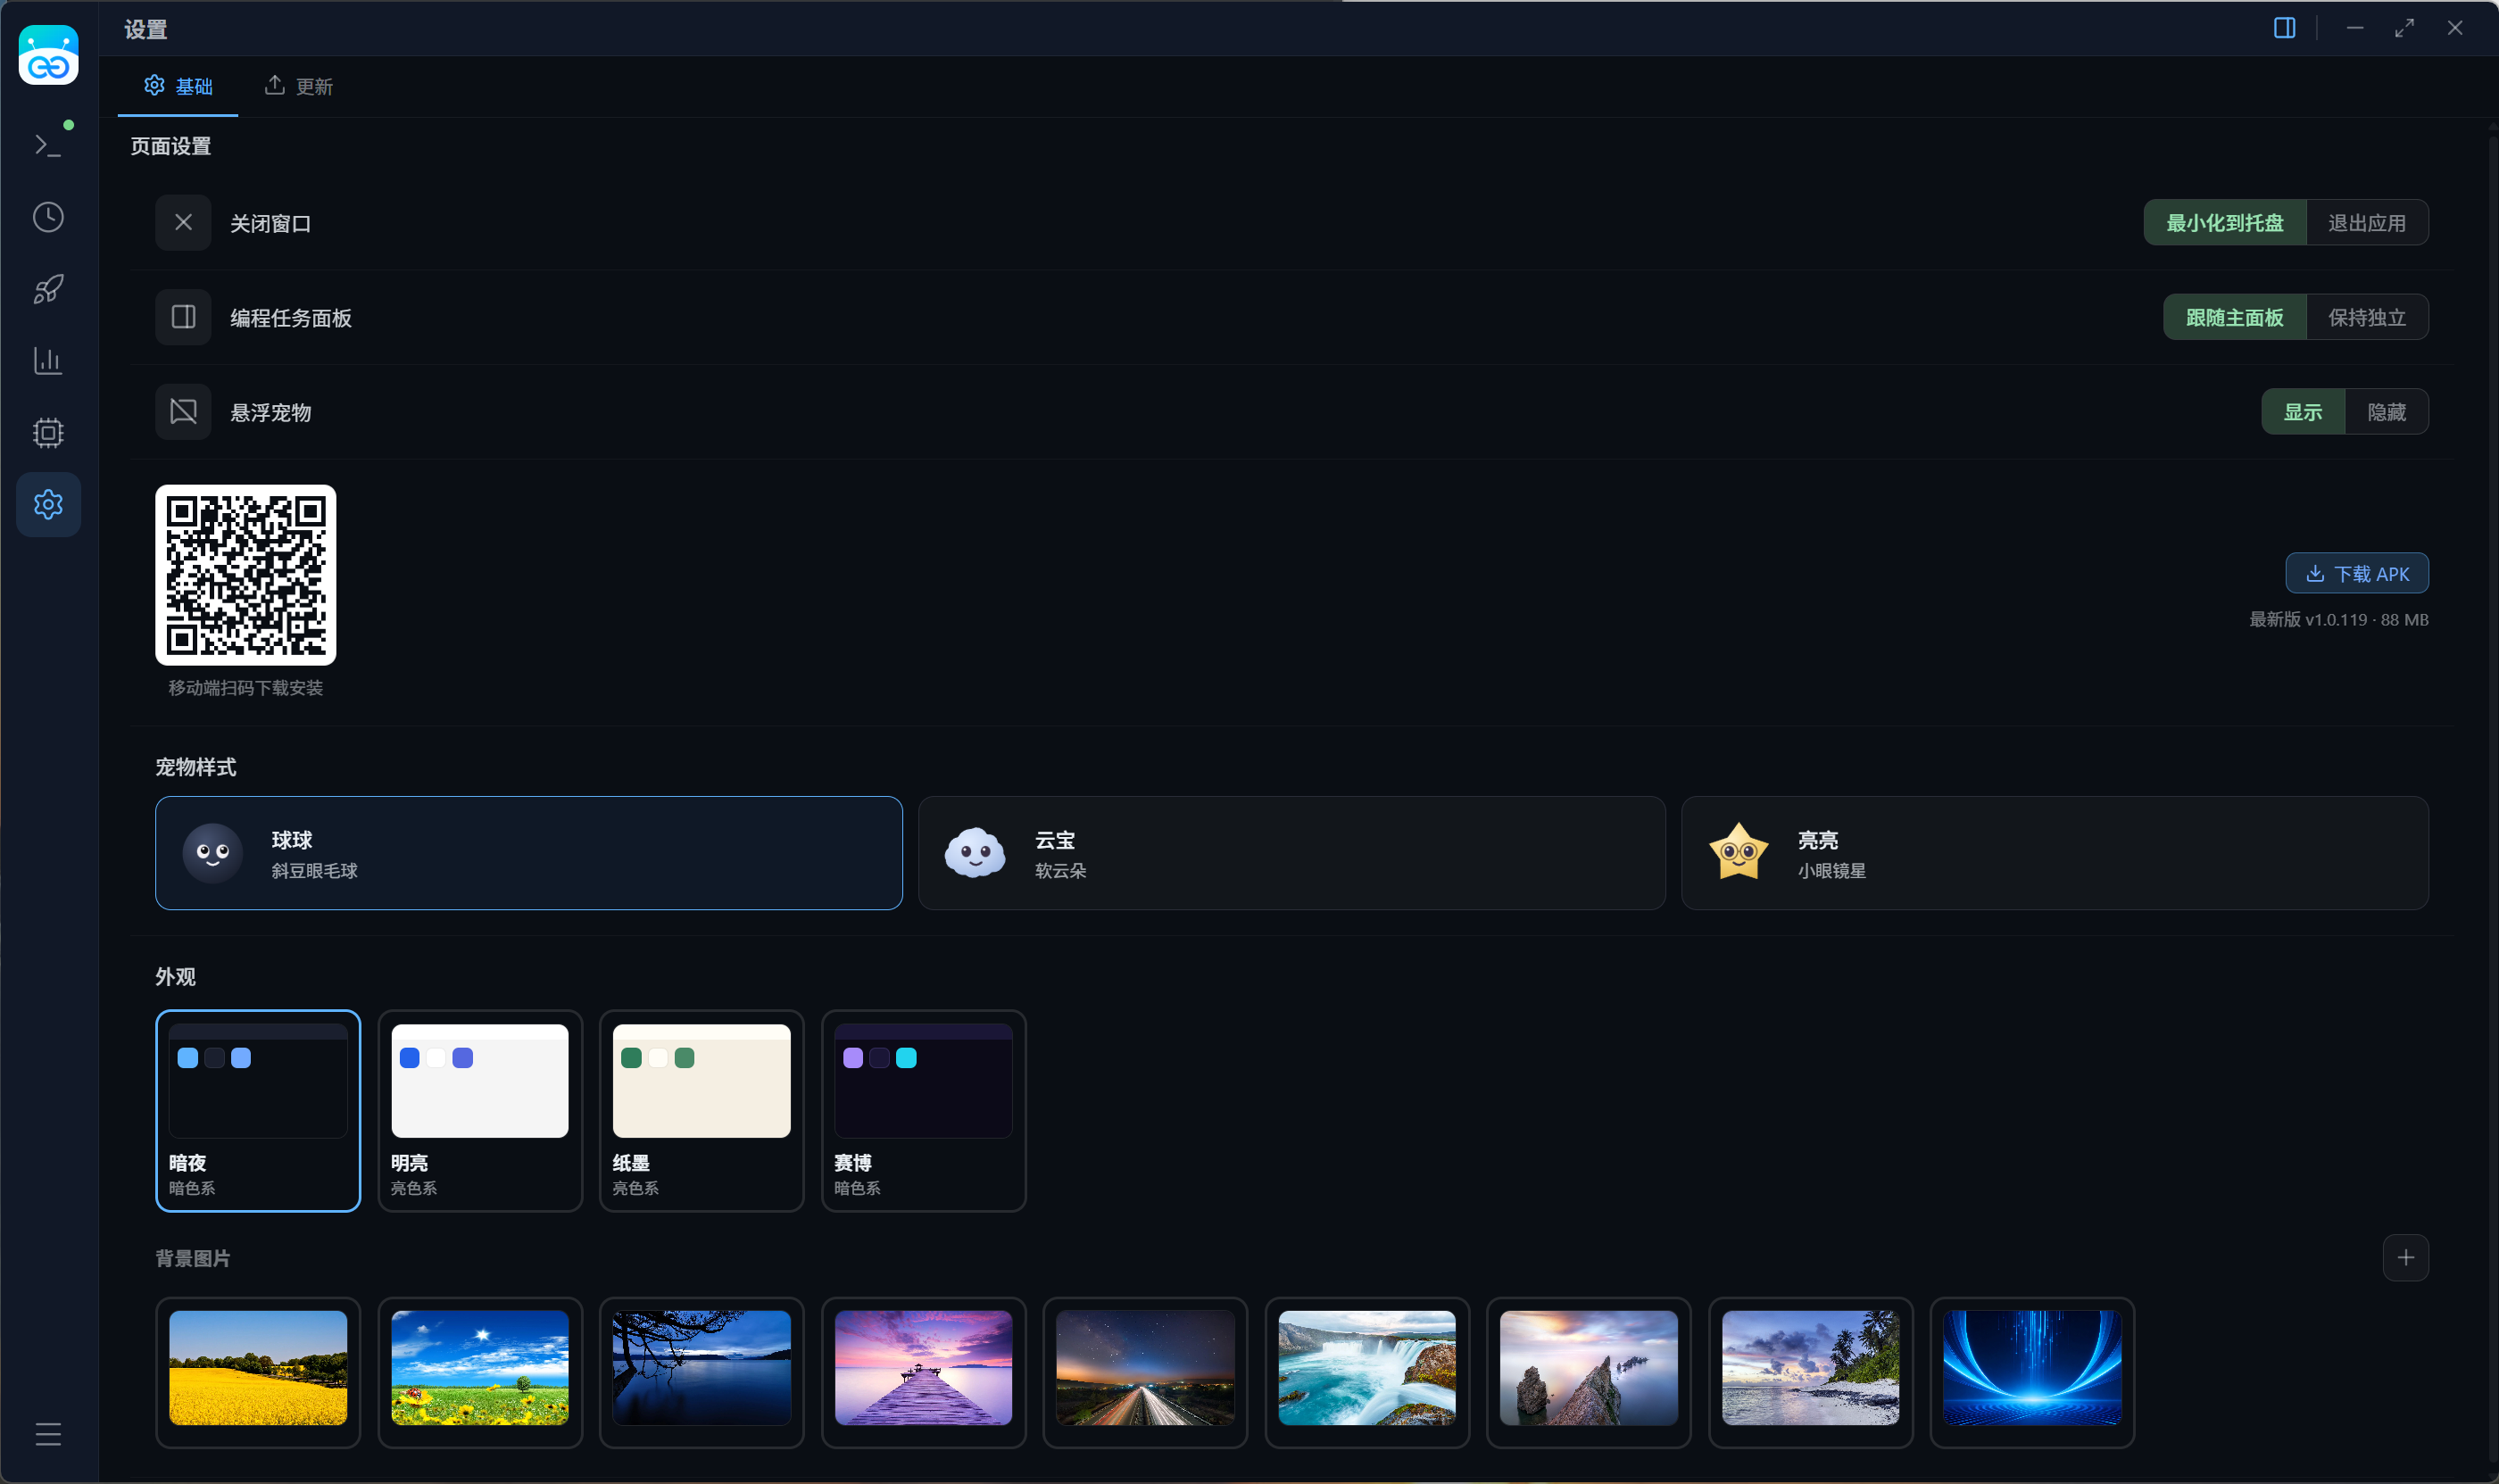
Task: Click the hamburger menu icon at sidebar bottom
Action: point(48,1434)
